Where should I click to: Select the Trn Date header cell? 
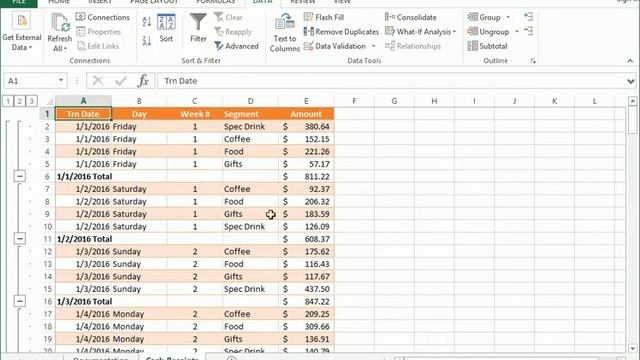83,114
